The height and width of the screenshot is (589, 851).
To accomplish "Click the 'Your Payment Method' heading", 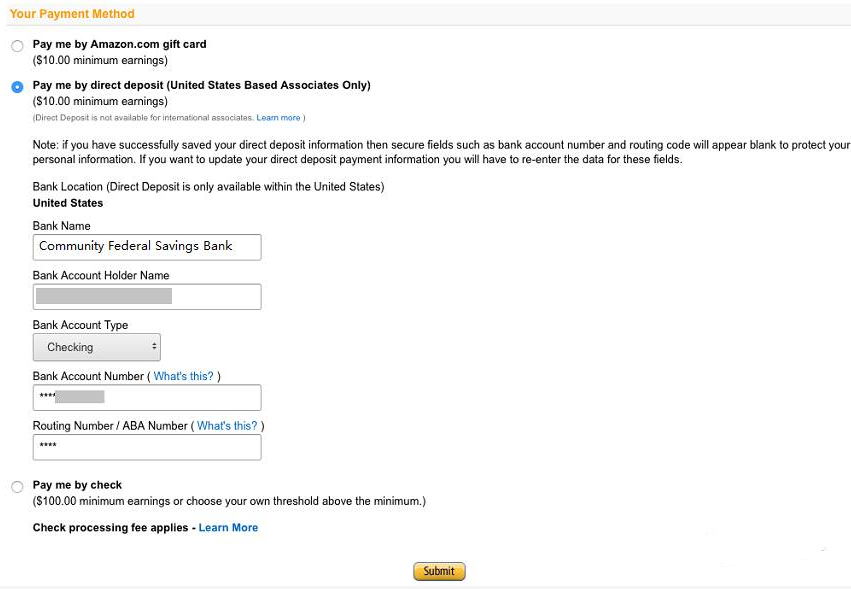I will (x=72, y=14).
